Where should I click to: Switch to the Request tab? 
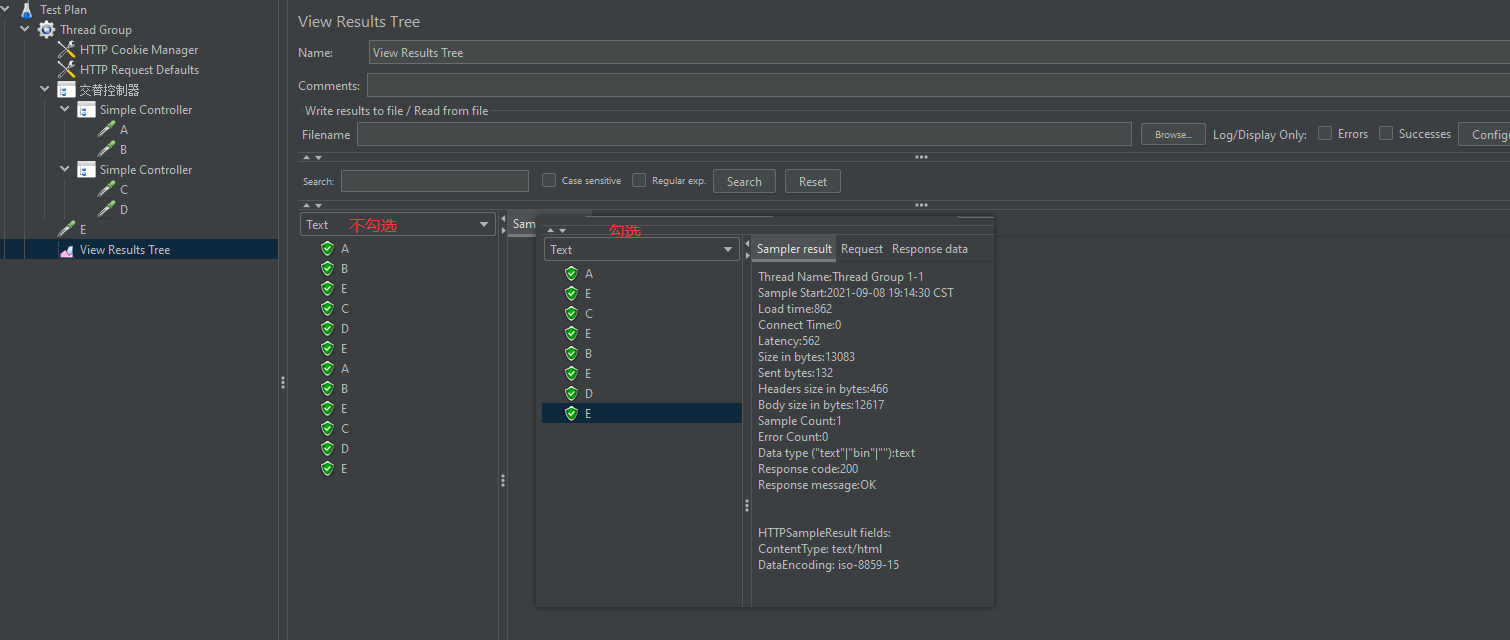(x=862, y=249)
